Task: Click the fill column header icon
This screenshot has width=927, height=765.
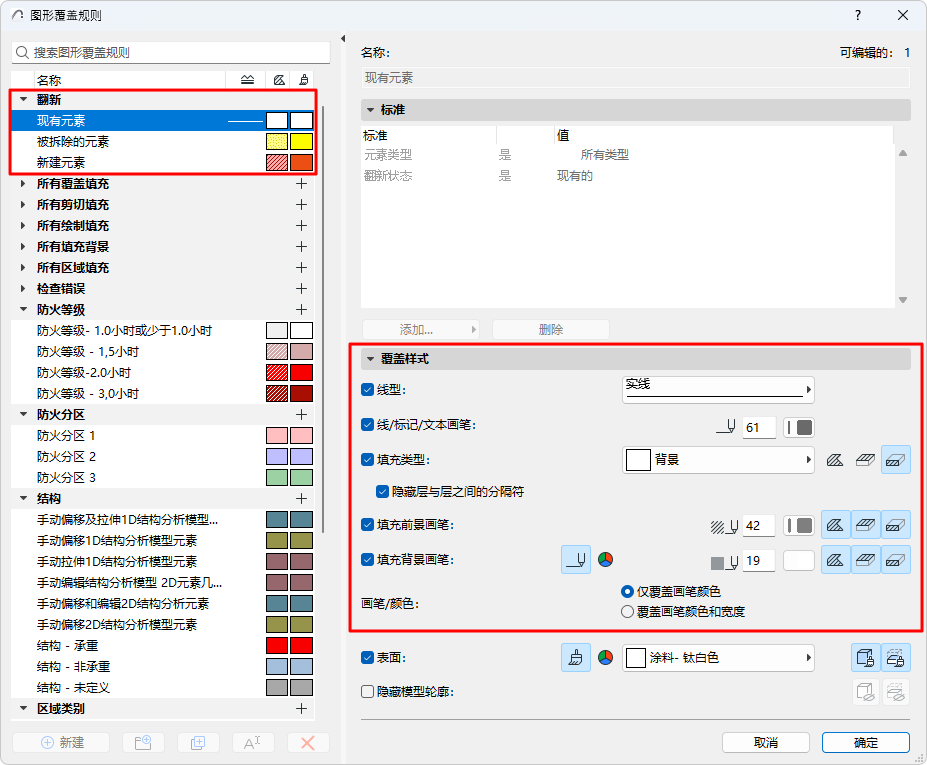Action: pos(279,80)
